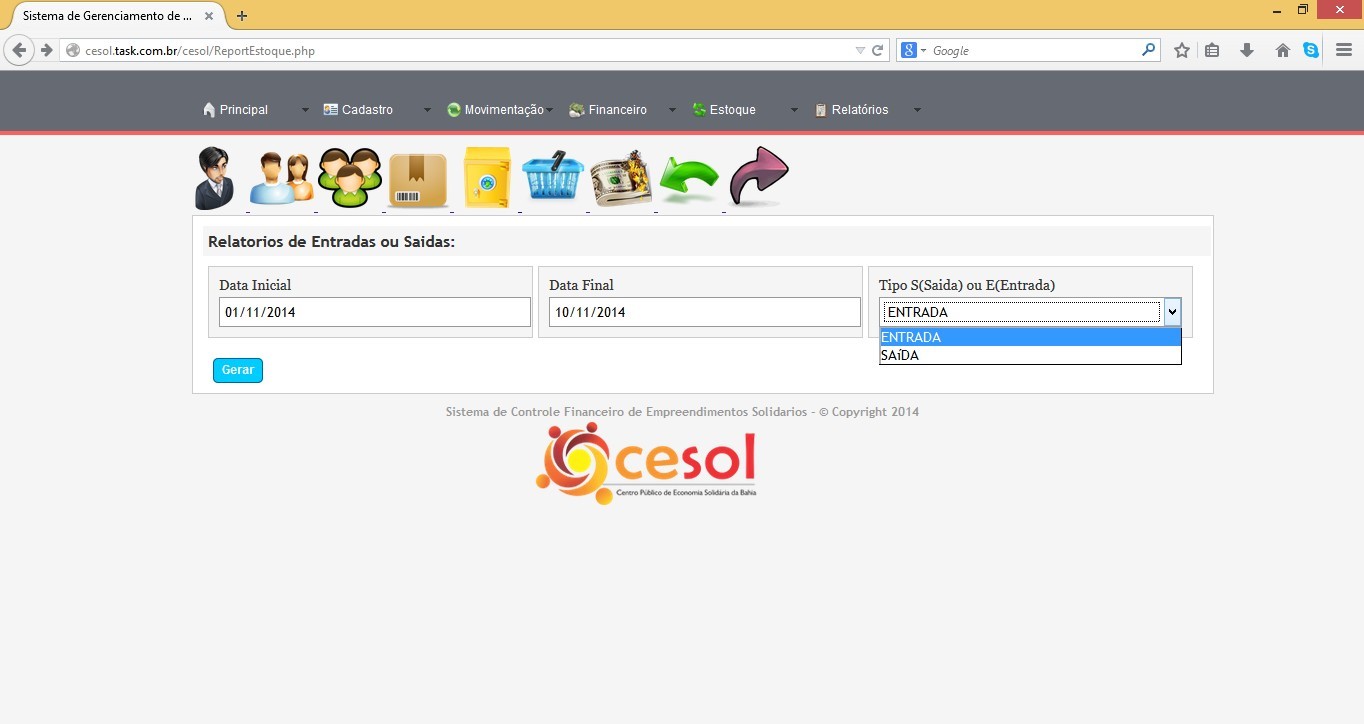The height and width of the screenshot is (724, 1364).
Task: Click the yellow safe icon
Action: coord(487,178)
